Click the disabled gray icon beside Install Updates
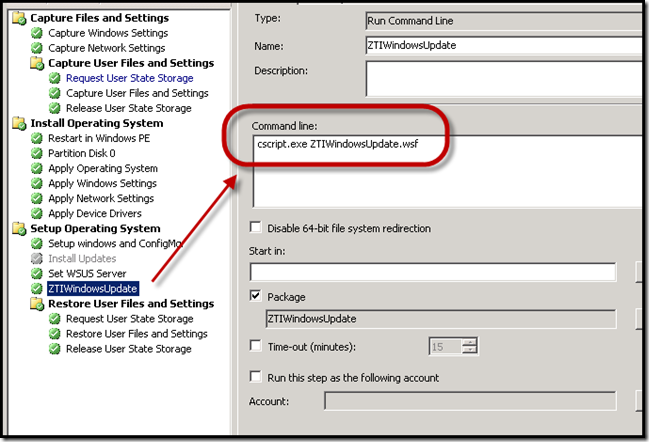The image size is (649, 442). coord(37,259)
